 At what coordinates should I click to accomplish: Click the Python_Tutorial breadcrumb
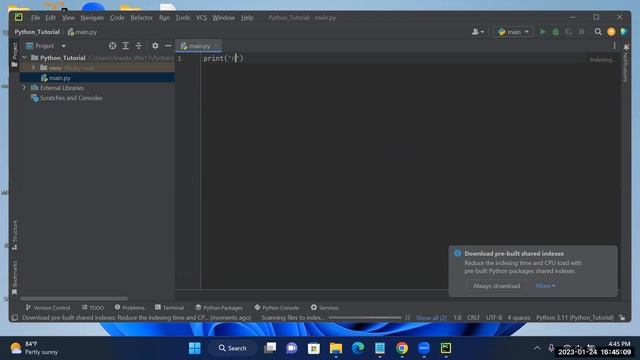[x=37, y=32]
